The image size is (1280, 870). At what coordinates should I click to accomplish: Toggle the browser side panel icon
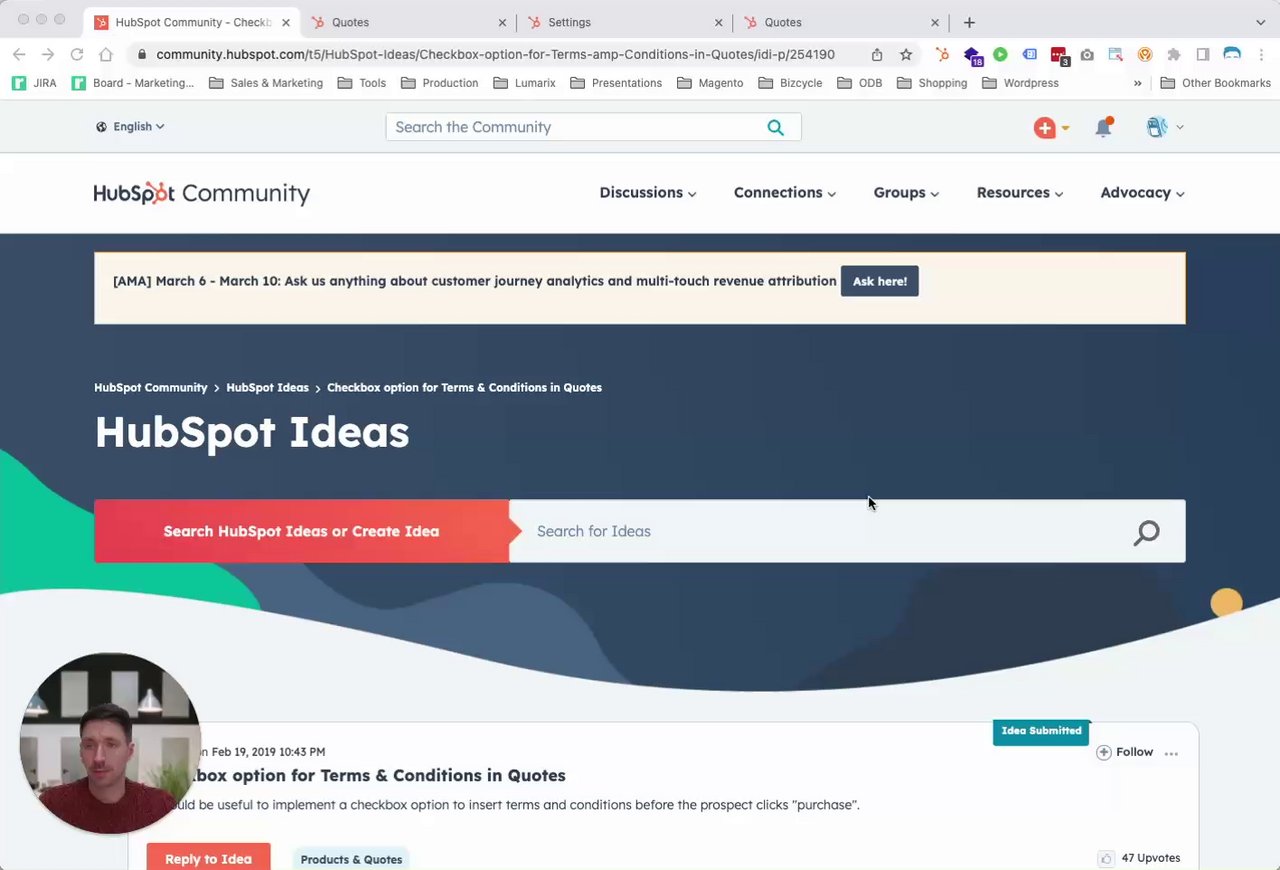[1203, 54]
